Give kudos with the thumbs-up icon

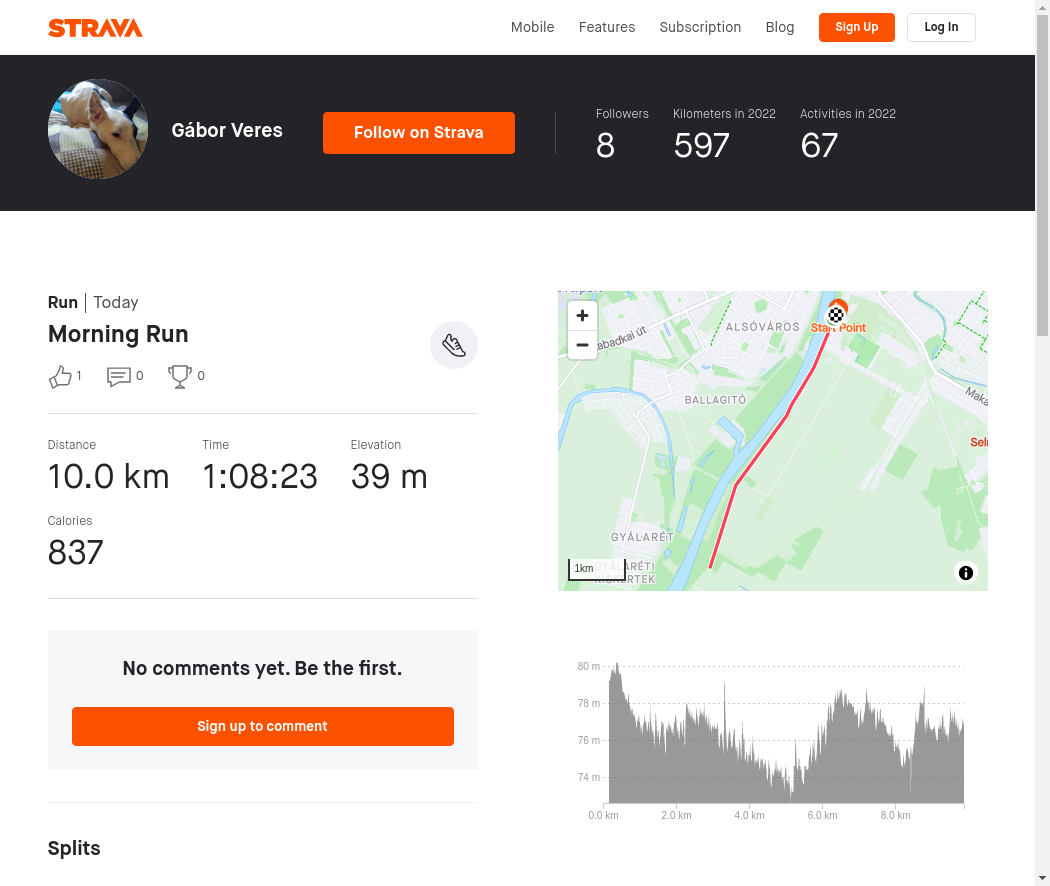click(x=60, y=376)
